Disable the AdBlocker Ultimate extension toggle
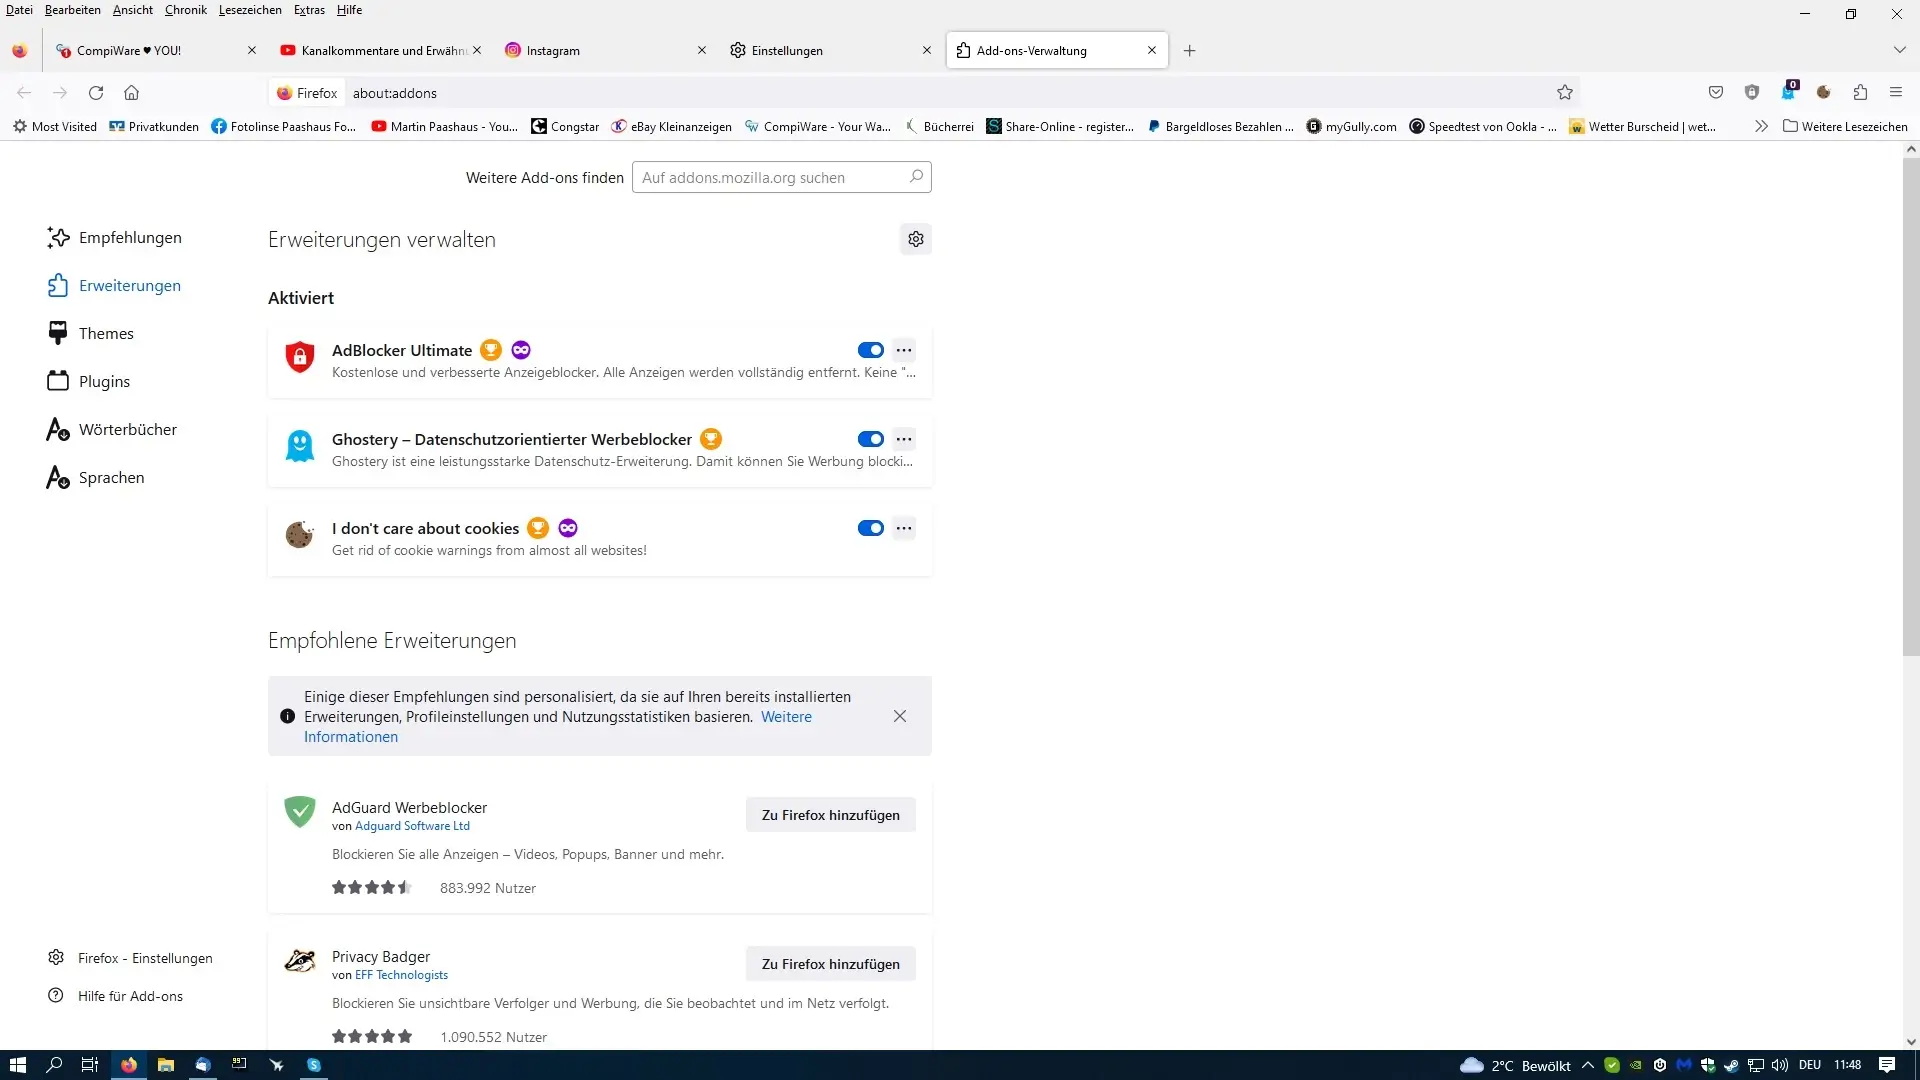This screenshot has width=1920, height=1080. point(871,350)
